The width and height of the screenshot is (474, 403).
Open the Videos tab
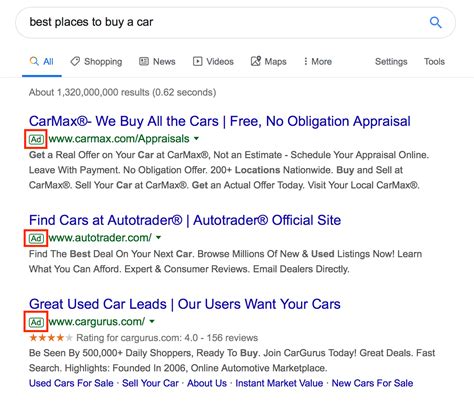[213, 62]
